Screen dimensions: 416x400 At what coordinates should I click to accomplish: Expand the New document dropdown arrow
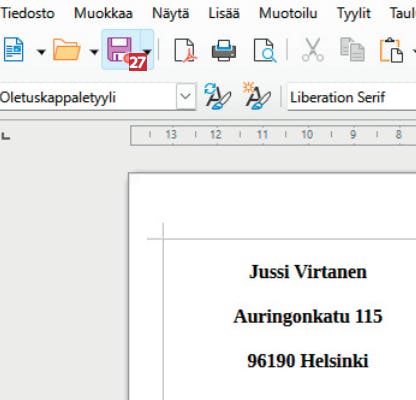pos(41,52)
